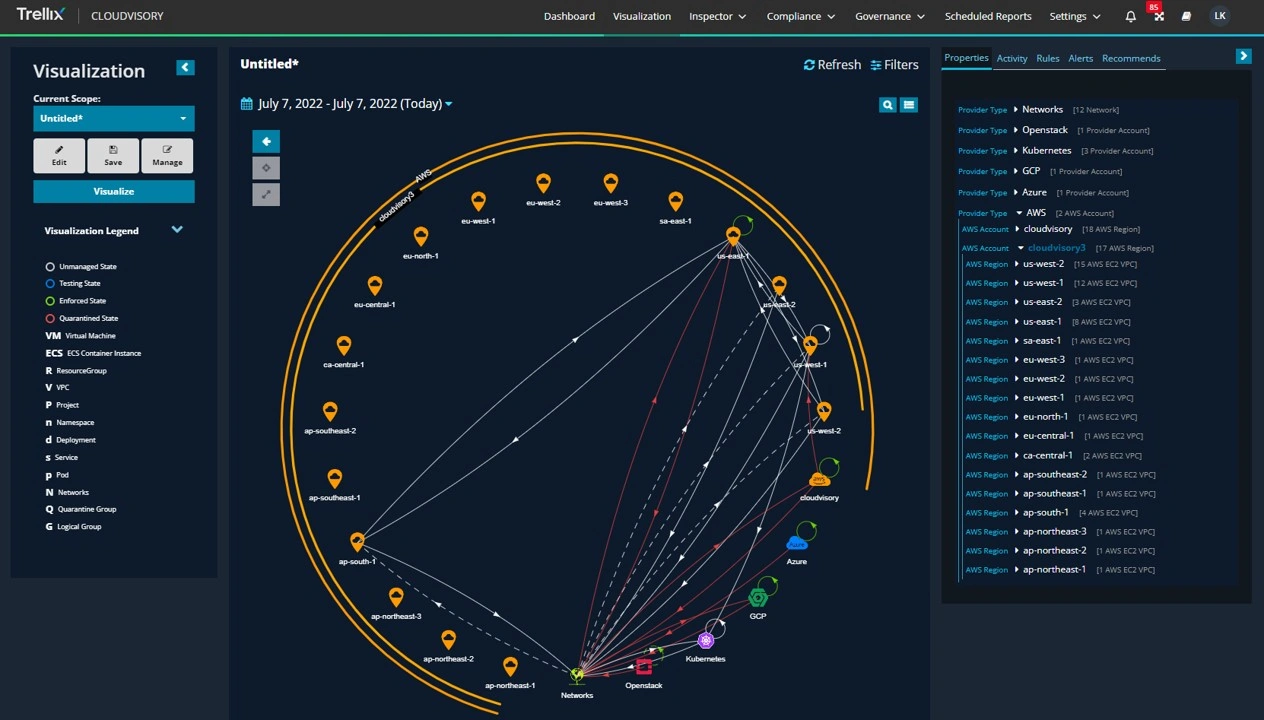Select the us-east-1 region node

tap(733, 237)
